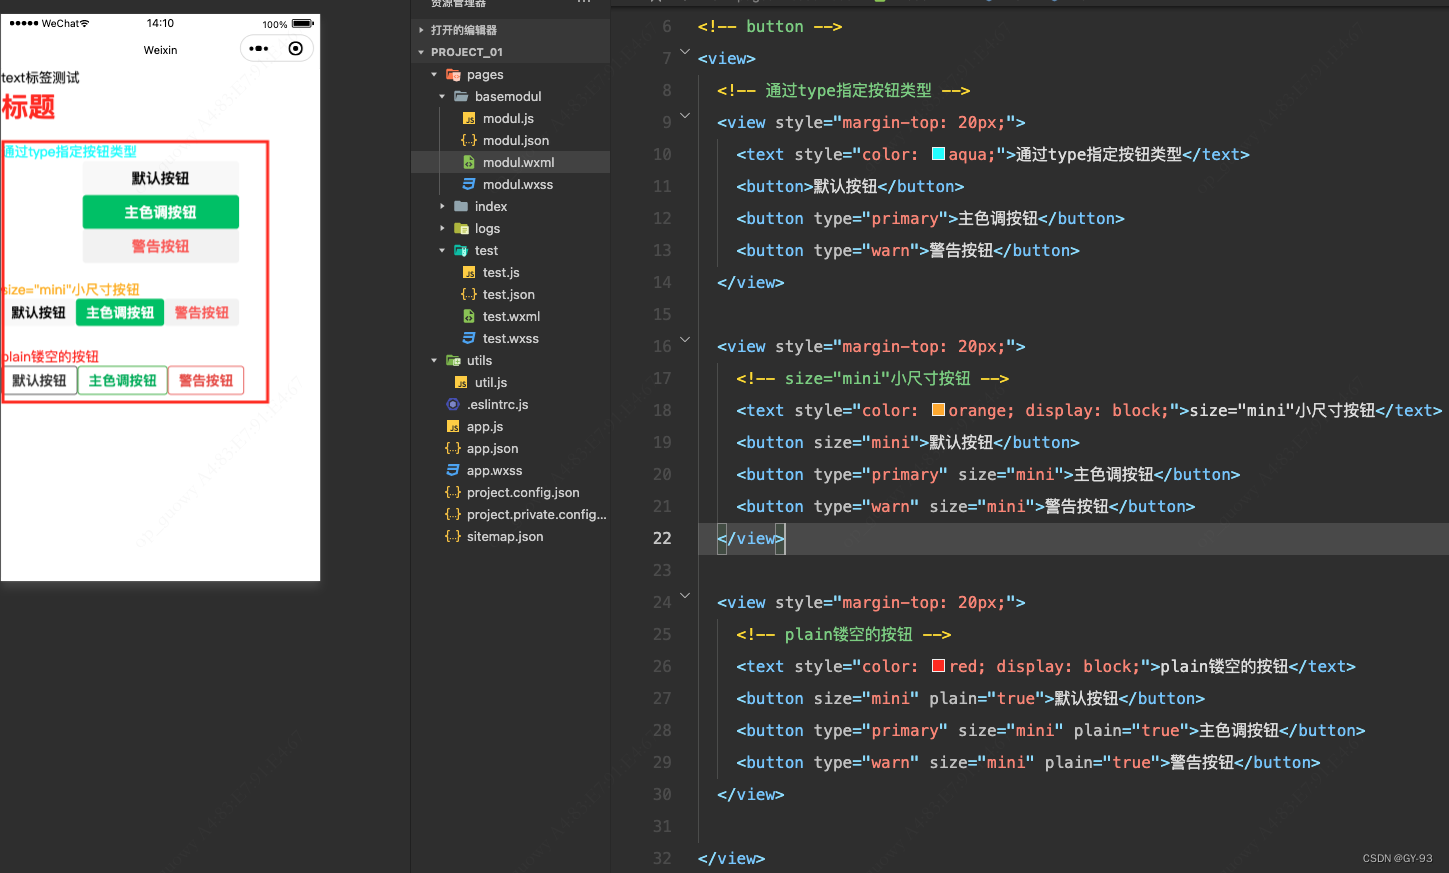Click the modul.wxss file icon
The height and width of the screenshot is (873, 1449).
469,184
